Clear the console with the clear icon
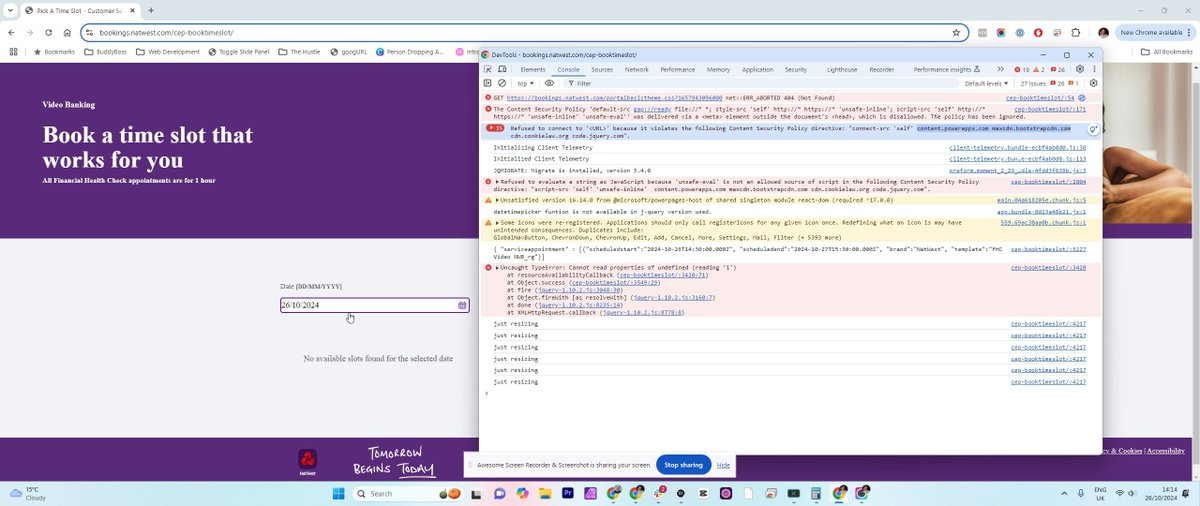Image resolution: width=1200 pixels, height=506 pixels. [502, 83]
